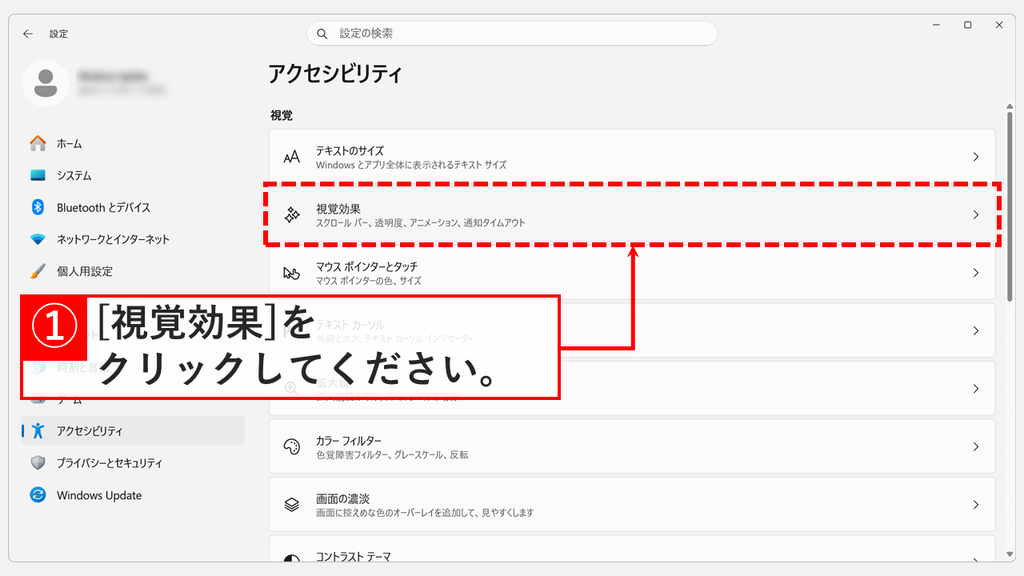1024x576 pixels.
Task: Click the 視覚 section label
Action: [281, 116]
